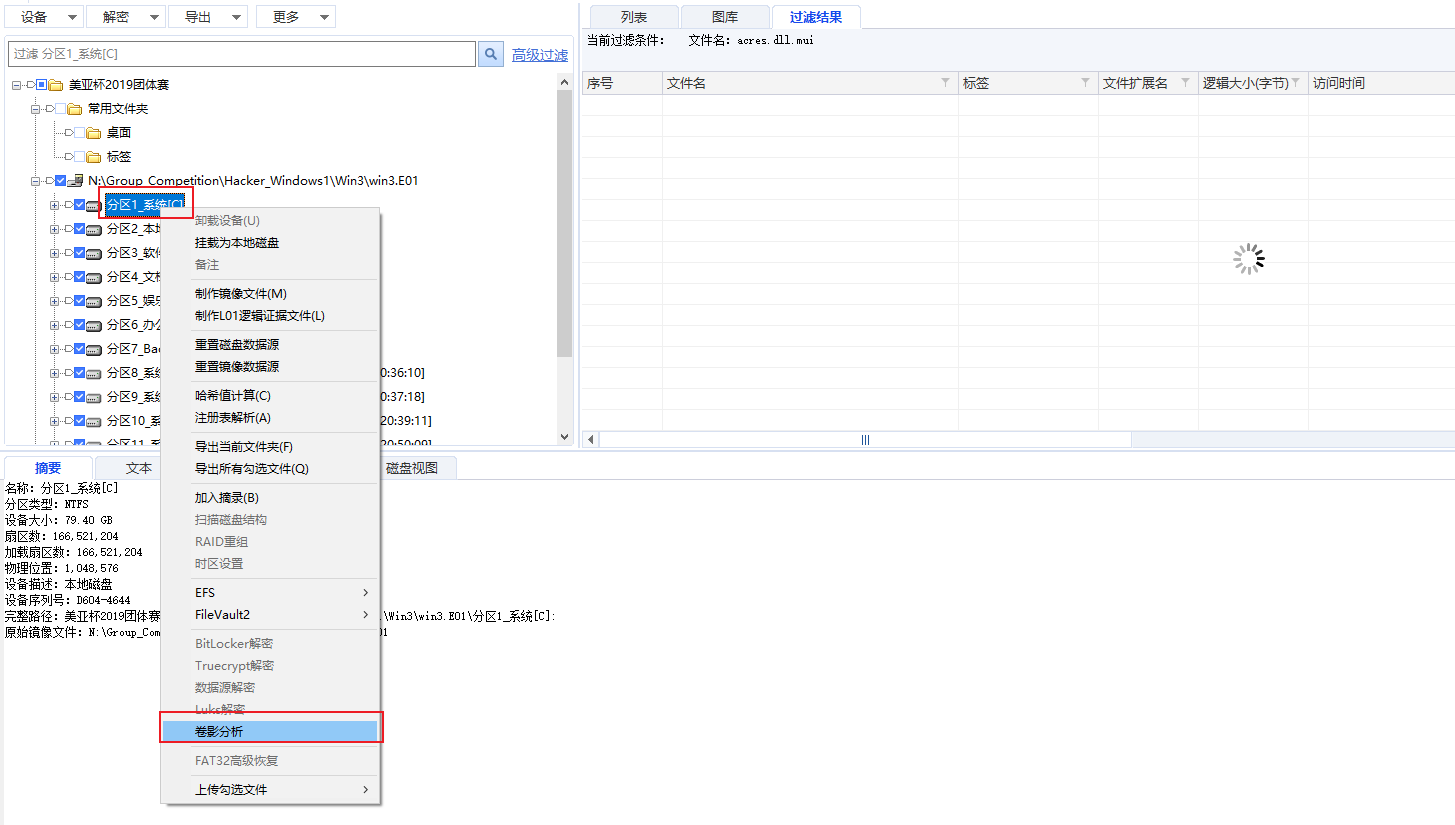The height and width of the screenshot is (825, 1455).
Task: Open the 设备 dropdown menu
Action: (x=43, y=17)
